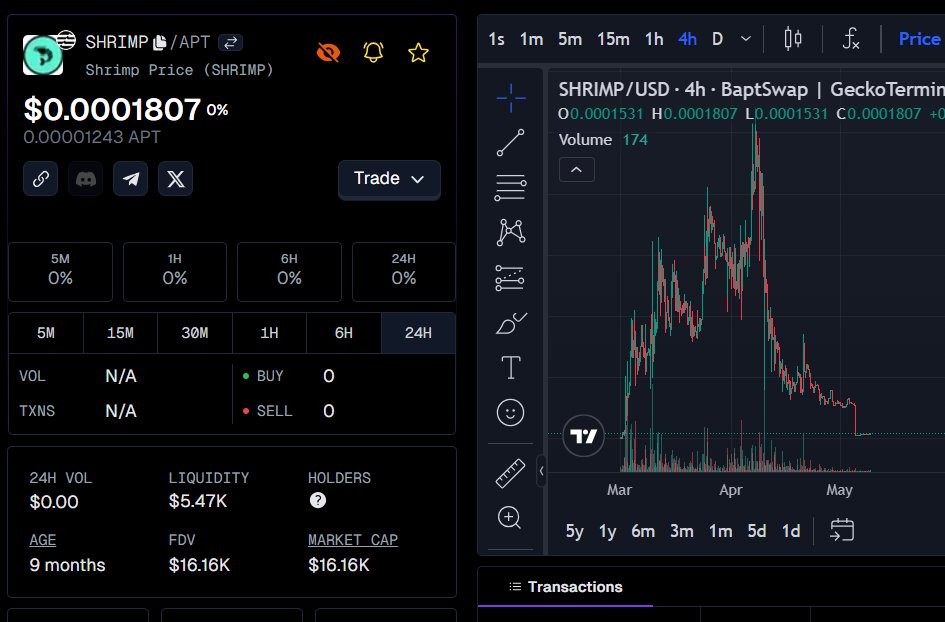Viewport: 945px width, 622px height.
Task: Select the pattern drawing tool
Action: [510, 233]
